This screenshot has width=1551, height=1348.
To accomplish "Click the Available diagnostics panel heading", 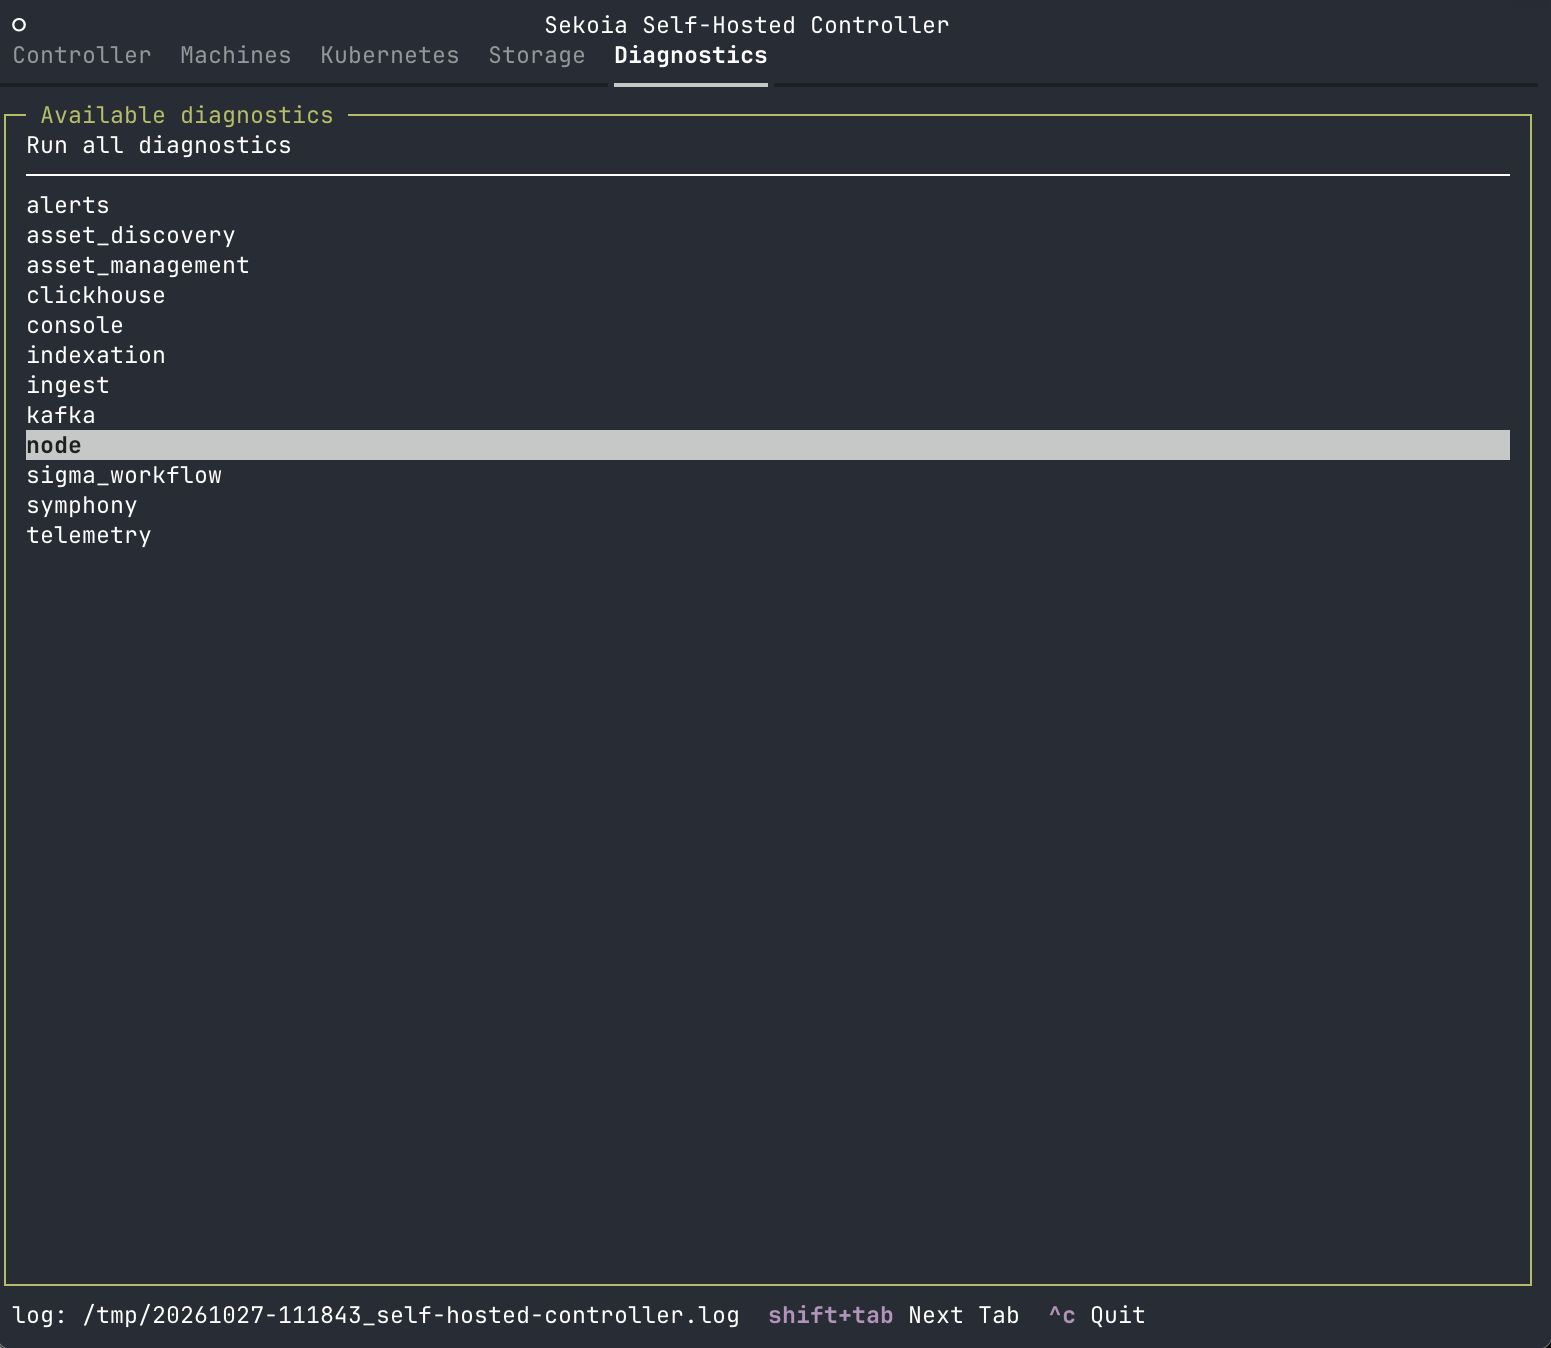I will (x=187, y=115).
